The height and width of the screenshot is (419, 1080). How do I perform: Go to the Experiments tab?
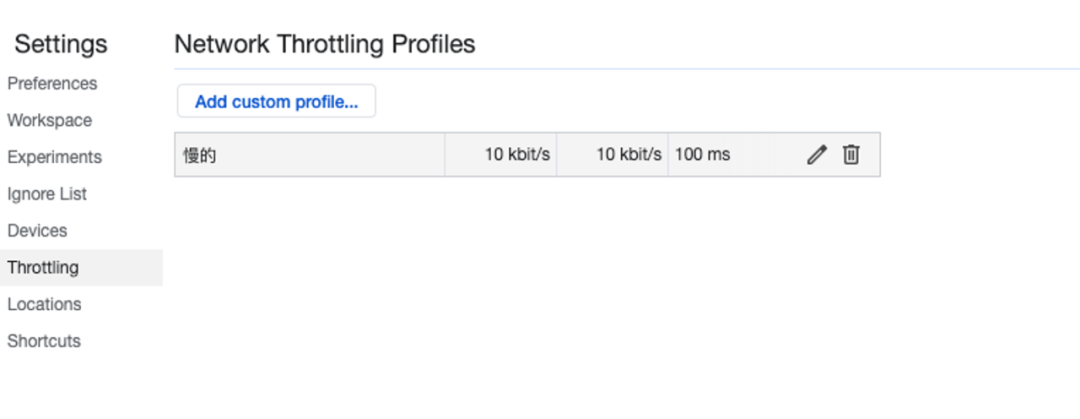(x=54, y=158)
